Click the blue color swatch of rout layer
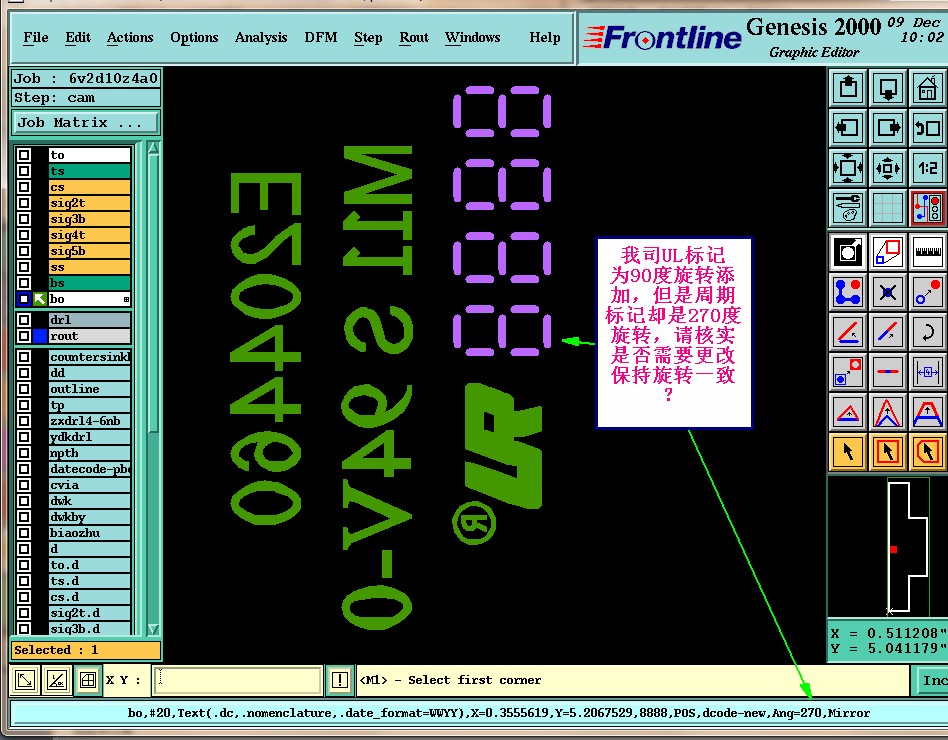948x740 pixels. [40, 336]
